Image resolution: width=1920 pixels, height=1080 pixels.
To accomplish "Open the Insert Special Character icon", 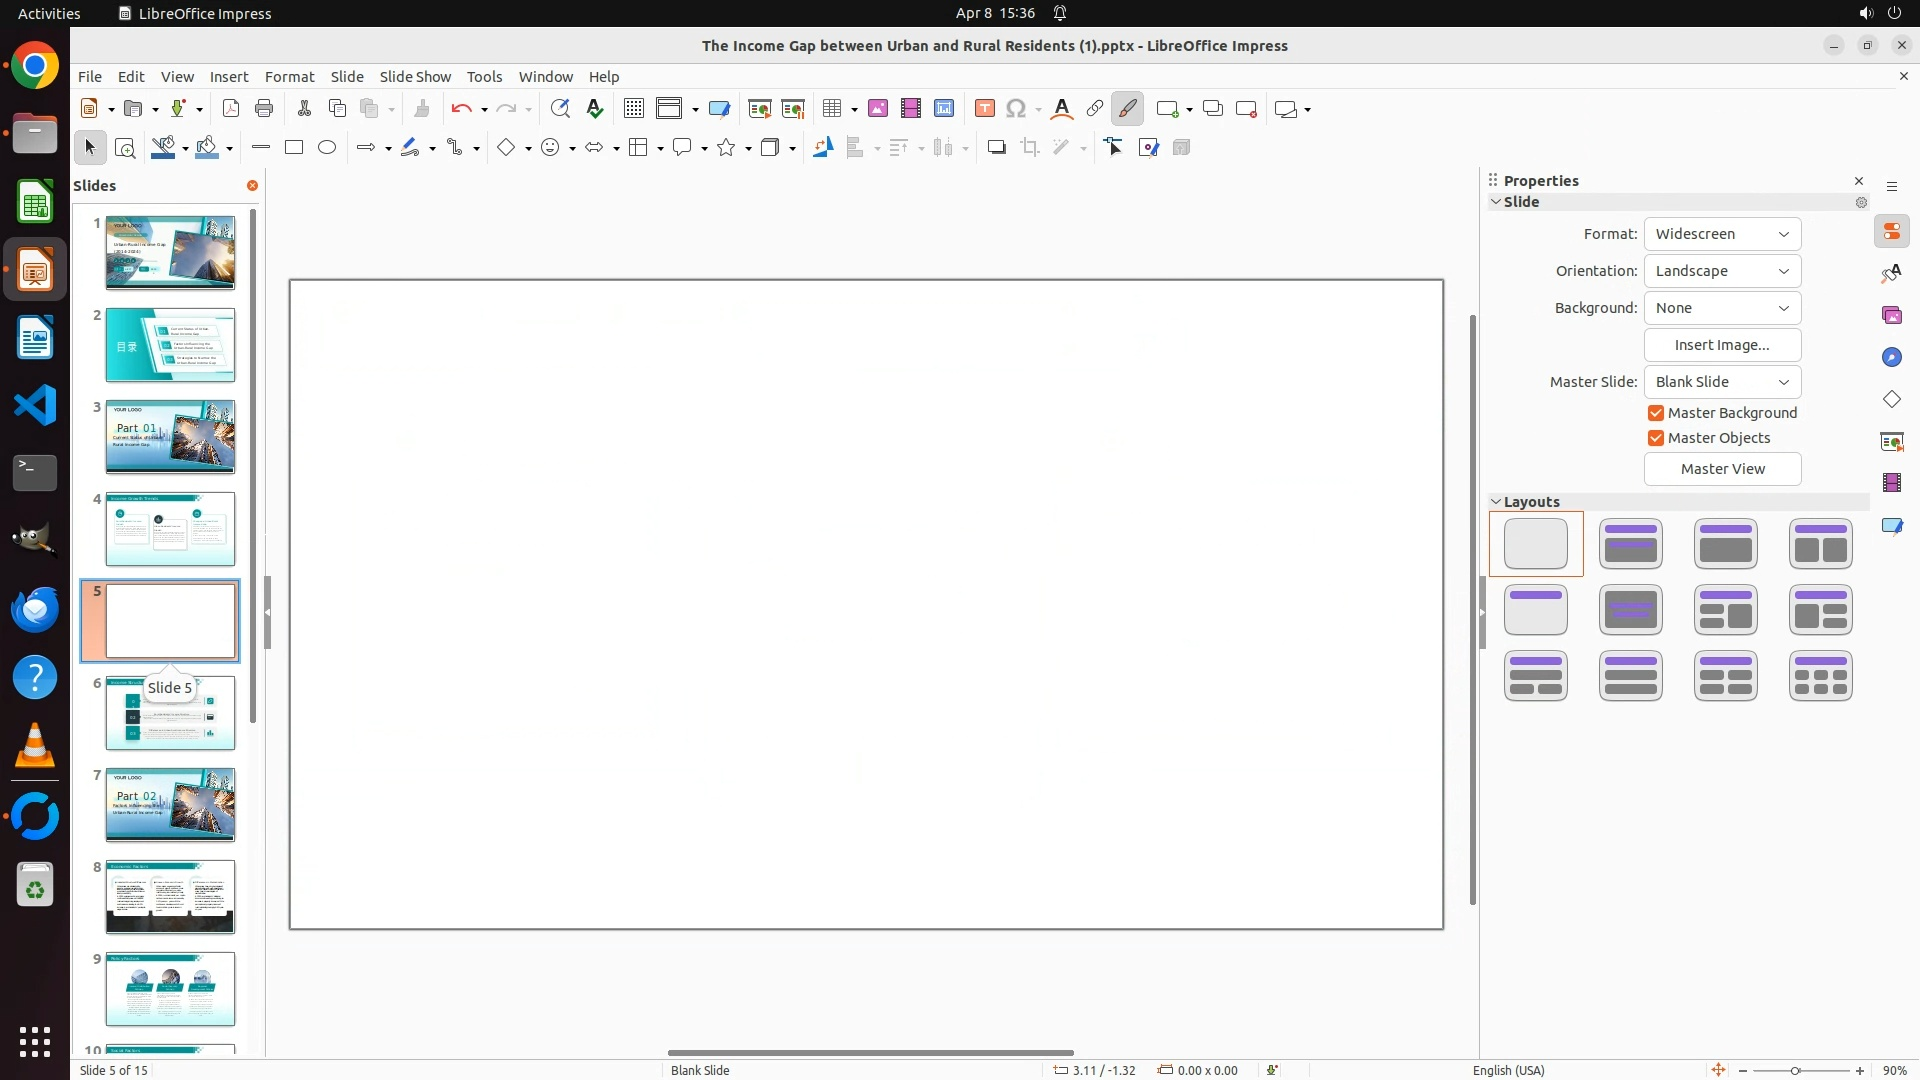I will (1016, 109).
